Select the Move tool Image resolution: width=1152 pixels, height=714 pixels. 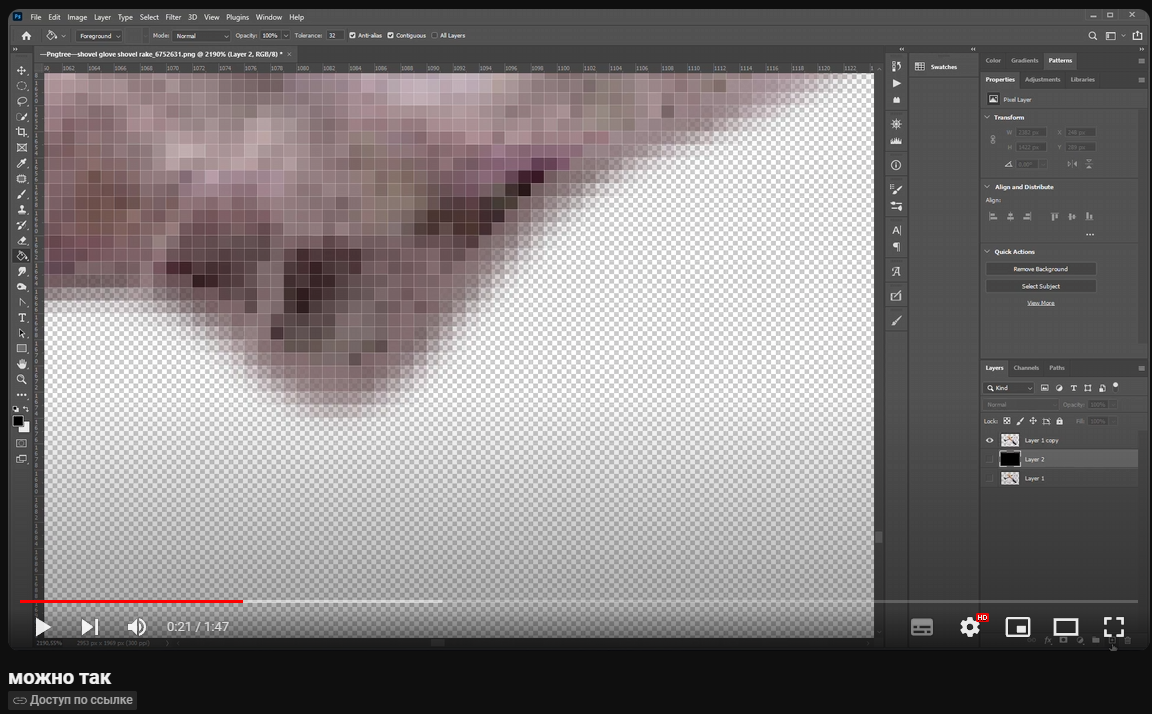[22, 71]
